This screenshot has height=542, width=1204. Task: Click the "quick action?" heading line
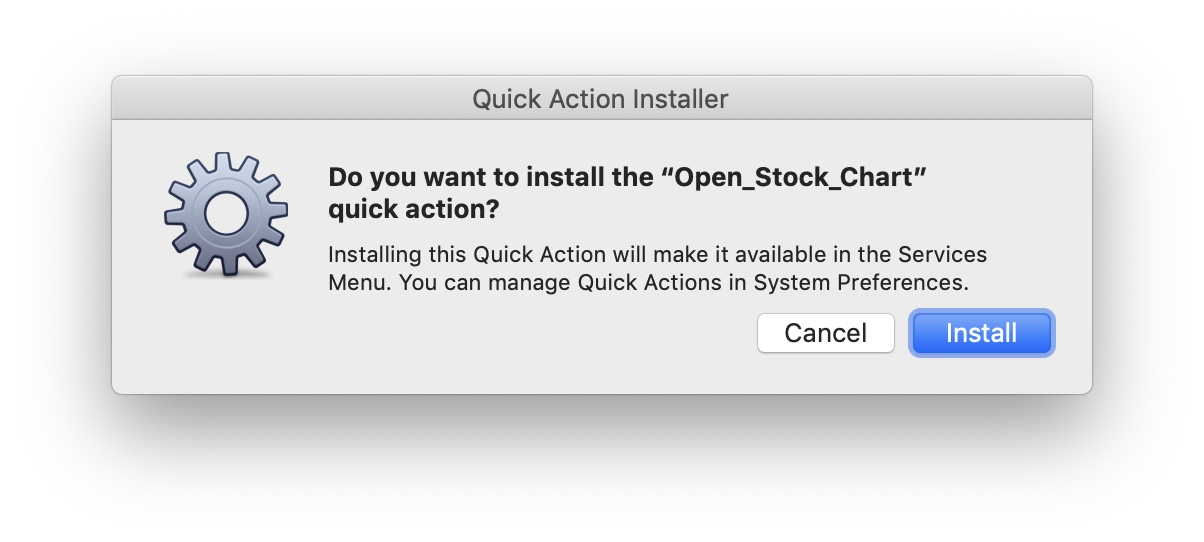coord(415,212)
